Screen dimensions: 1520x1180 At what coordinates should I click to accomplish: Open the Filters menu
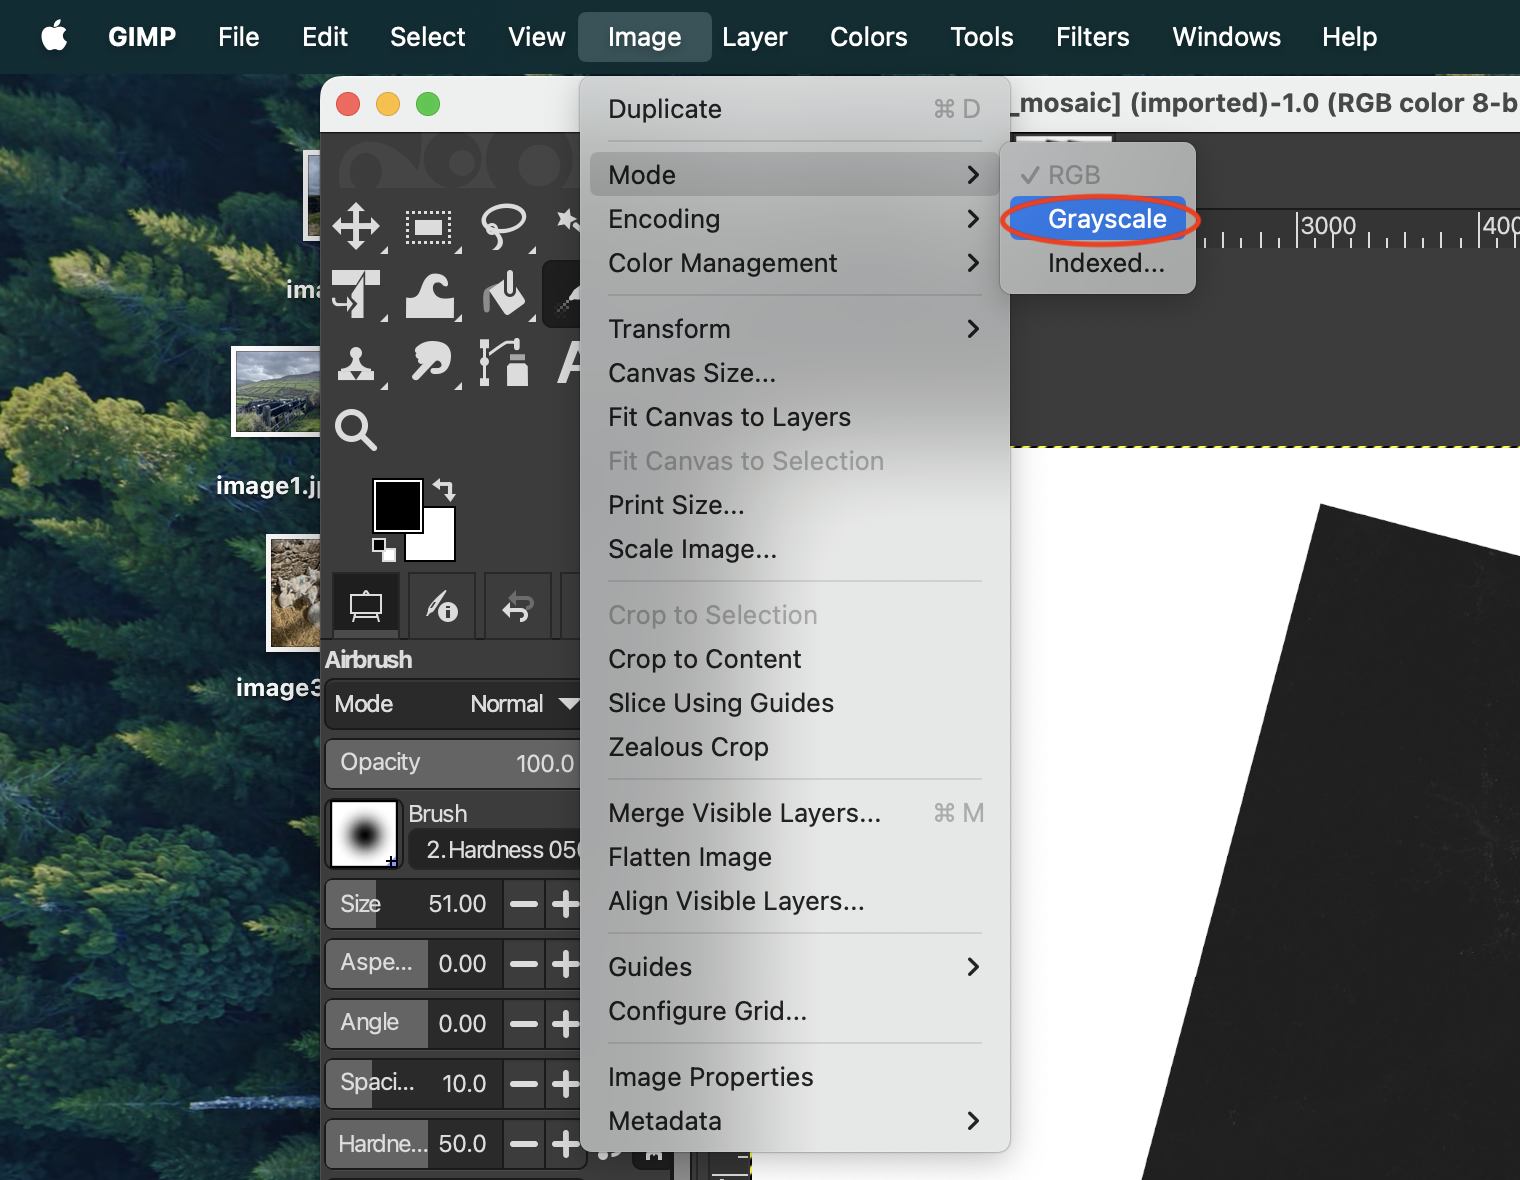(x=1093, y=37)
